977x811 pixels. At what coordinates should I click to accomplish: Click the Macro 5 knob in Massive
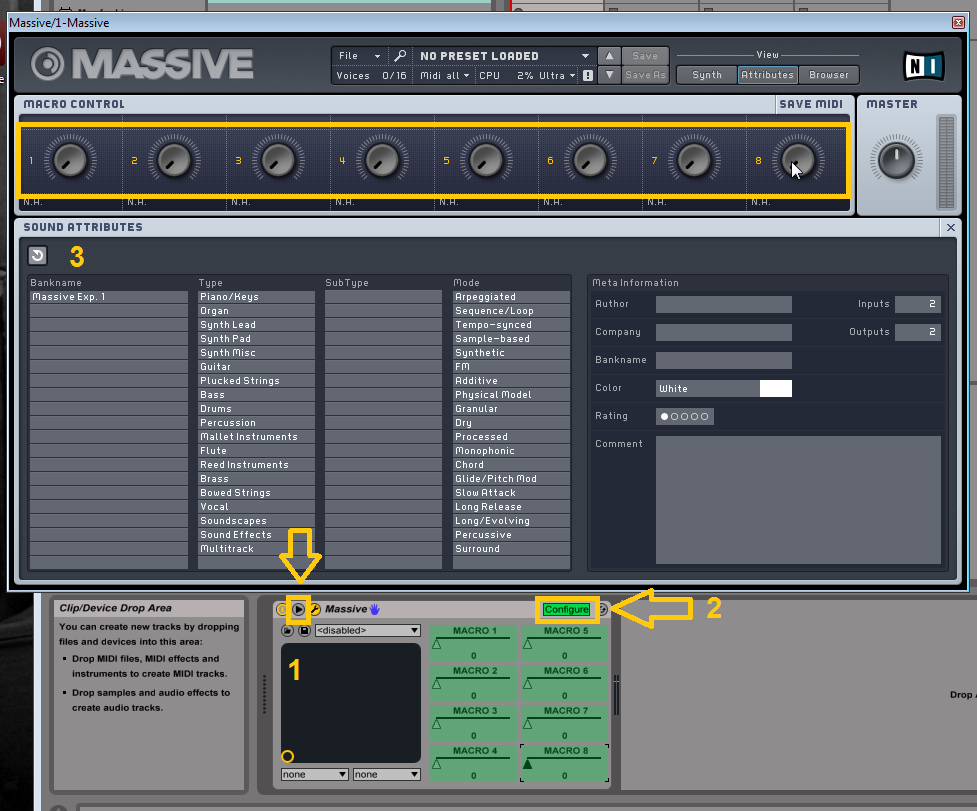tap(487, 160)
